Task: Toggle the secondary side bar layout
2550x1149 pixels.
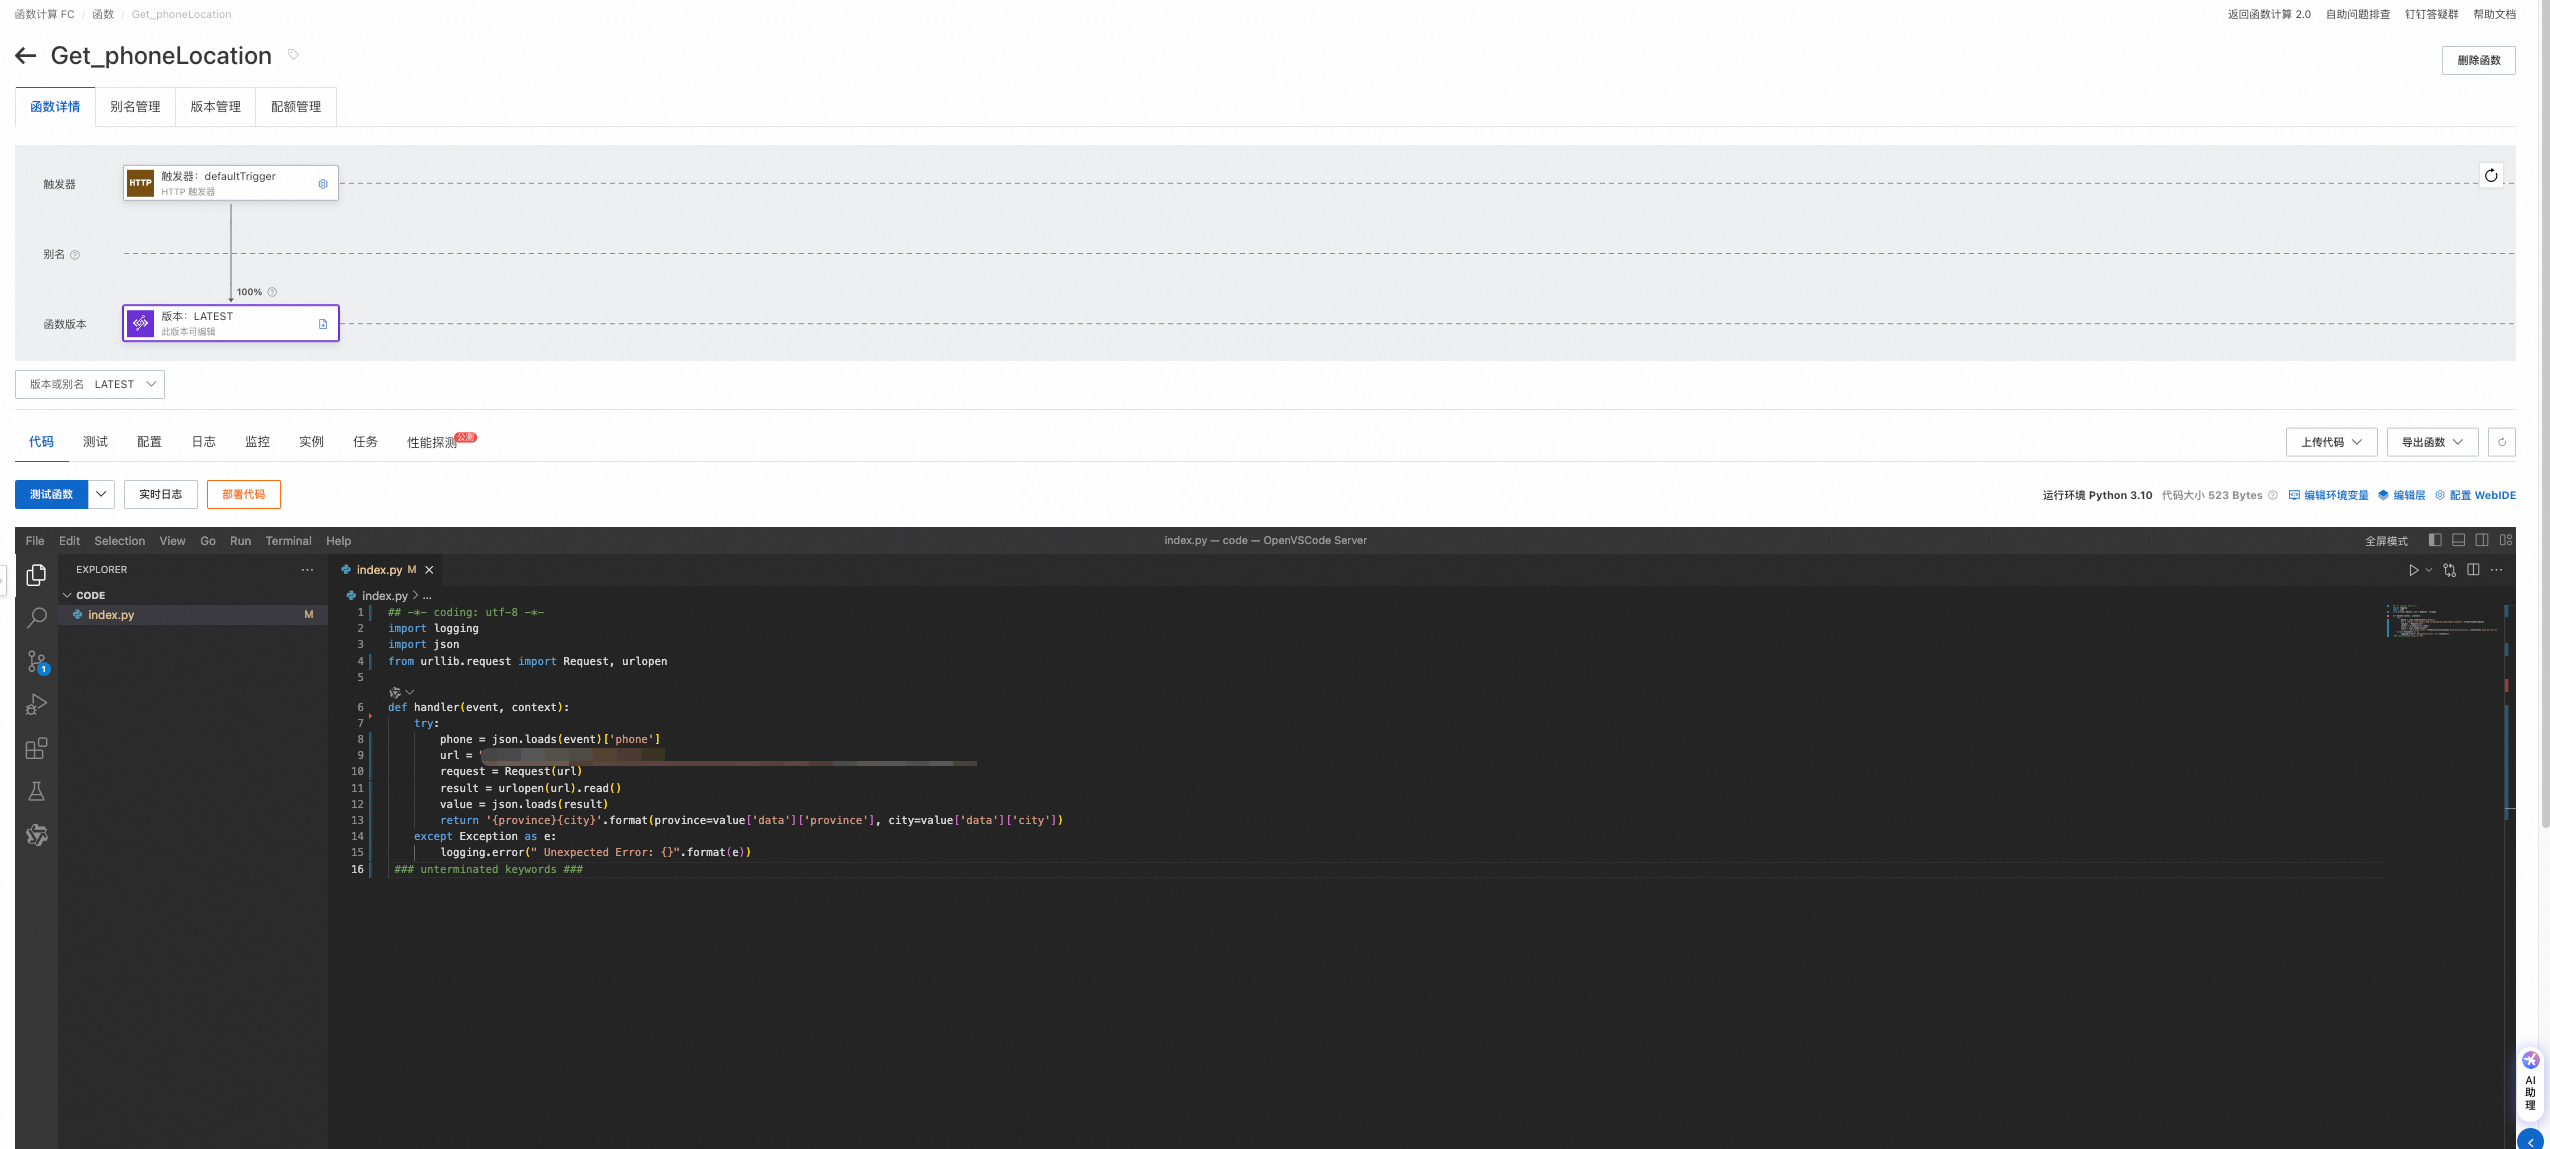Action: click(x=2482, y=540)
